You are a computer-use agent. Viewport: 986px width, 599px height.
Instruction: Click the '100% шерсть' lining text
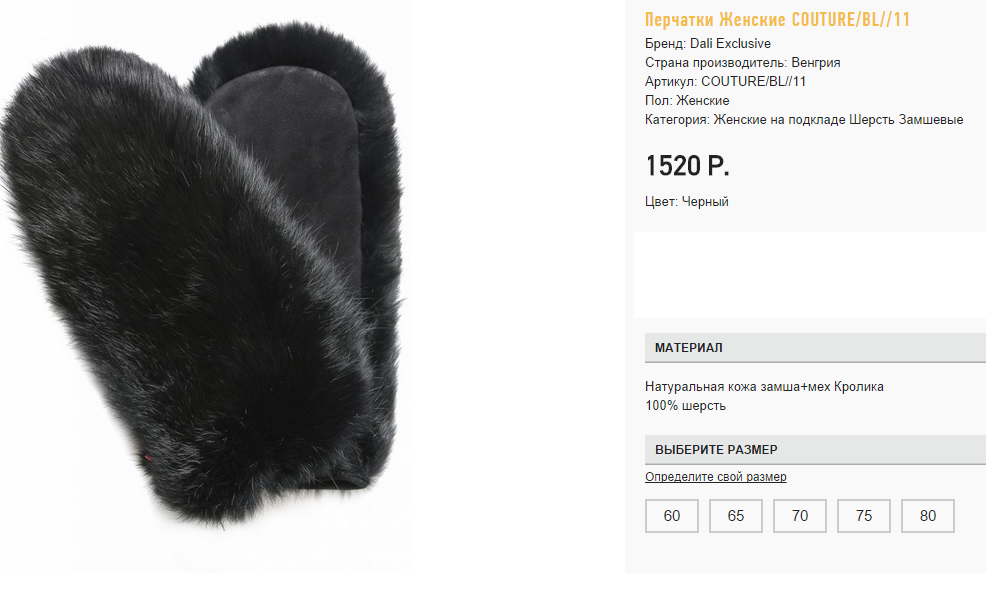[x=685, y=406]
